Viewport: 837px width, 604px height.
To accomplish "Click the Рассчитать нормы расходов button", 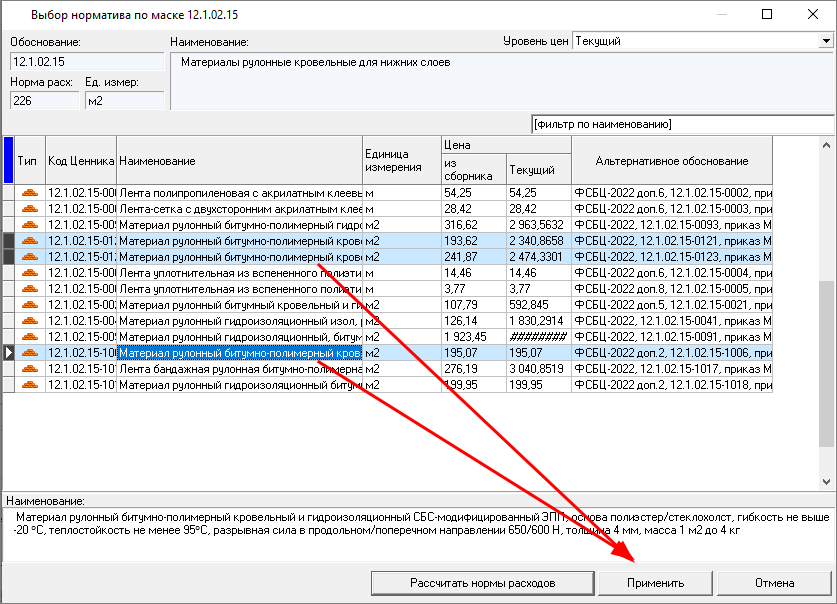I will tap(482, 583).
